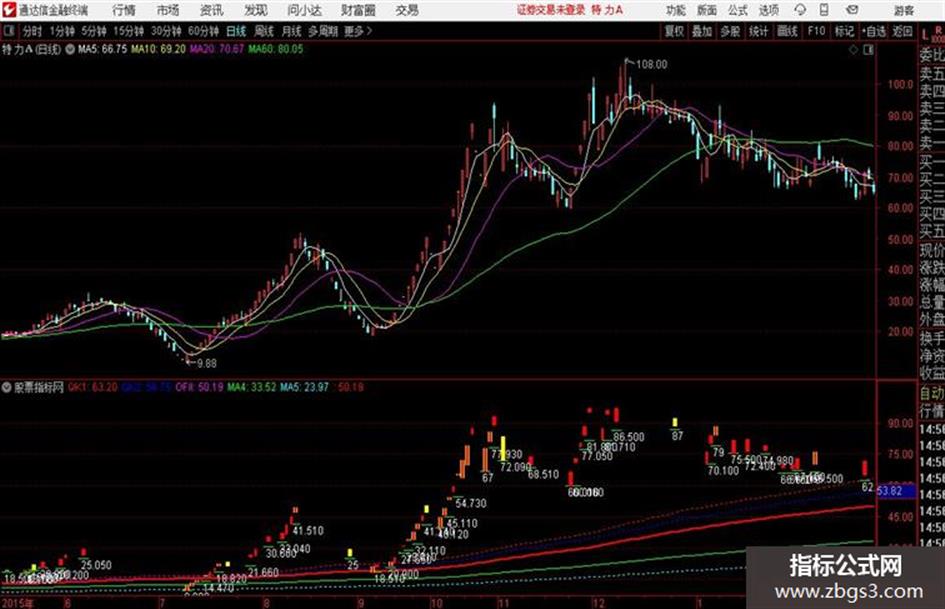Click the 2015年 date axis label
Image resolution: width=945 pixels, height=609 pixels.
point(17,603)
